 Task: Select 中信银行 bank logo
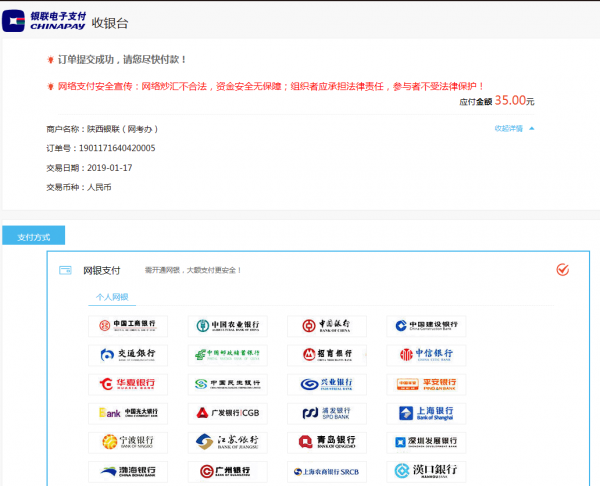pyautogui.click(x=426, y=355)
